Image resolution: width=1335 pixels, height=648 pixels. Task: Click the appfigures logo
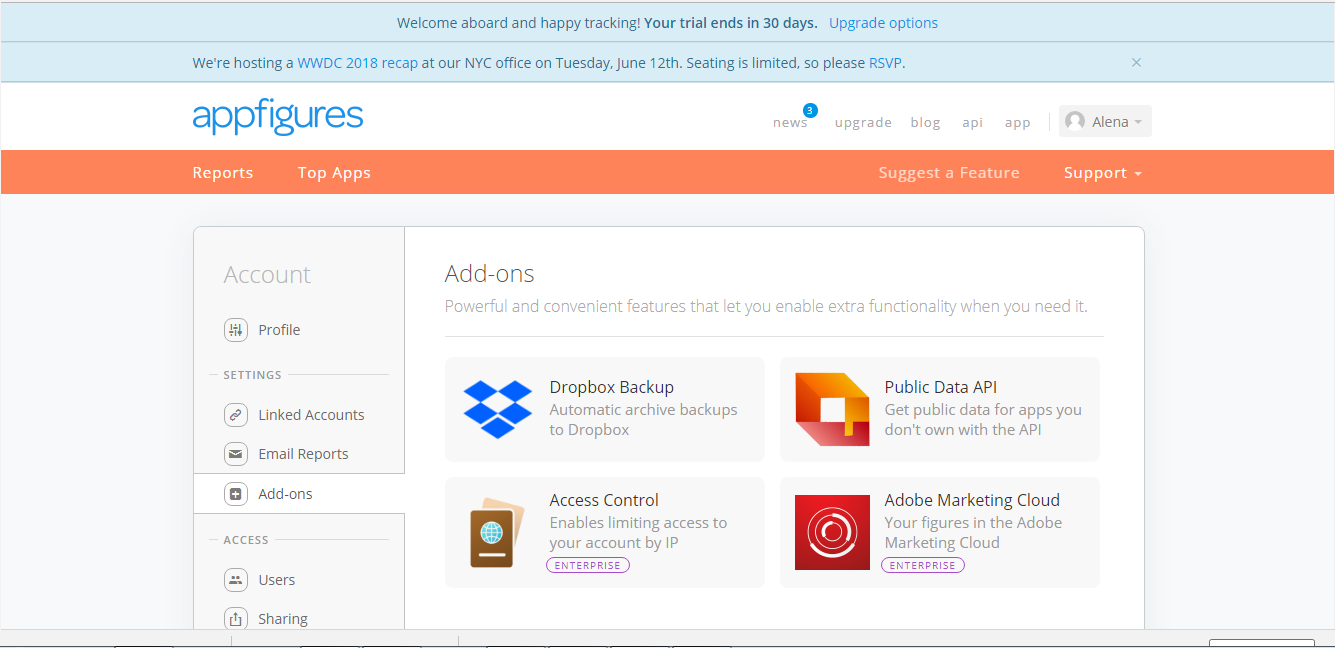pos(278,117)
